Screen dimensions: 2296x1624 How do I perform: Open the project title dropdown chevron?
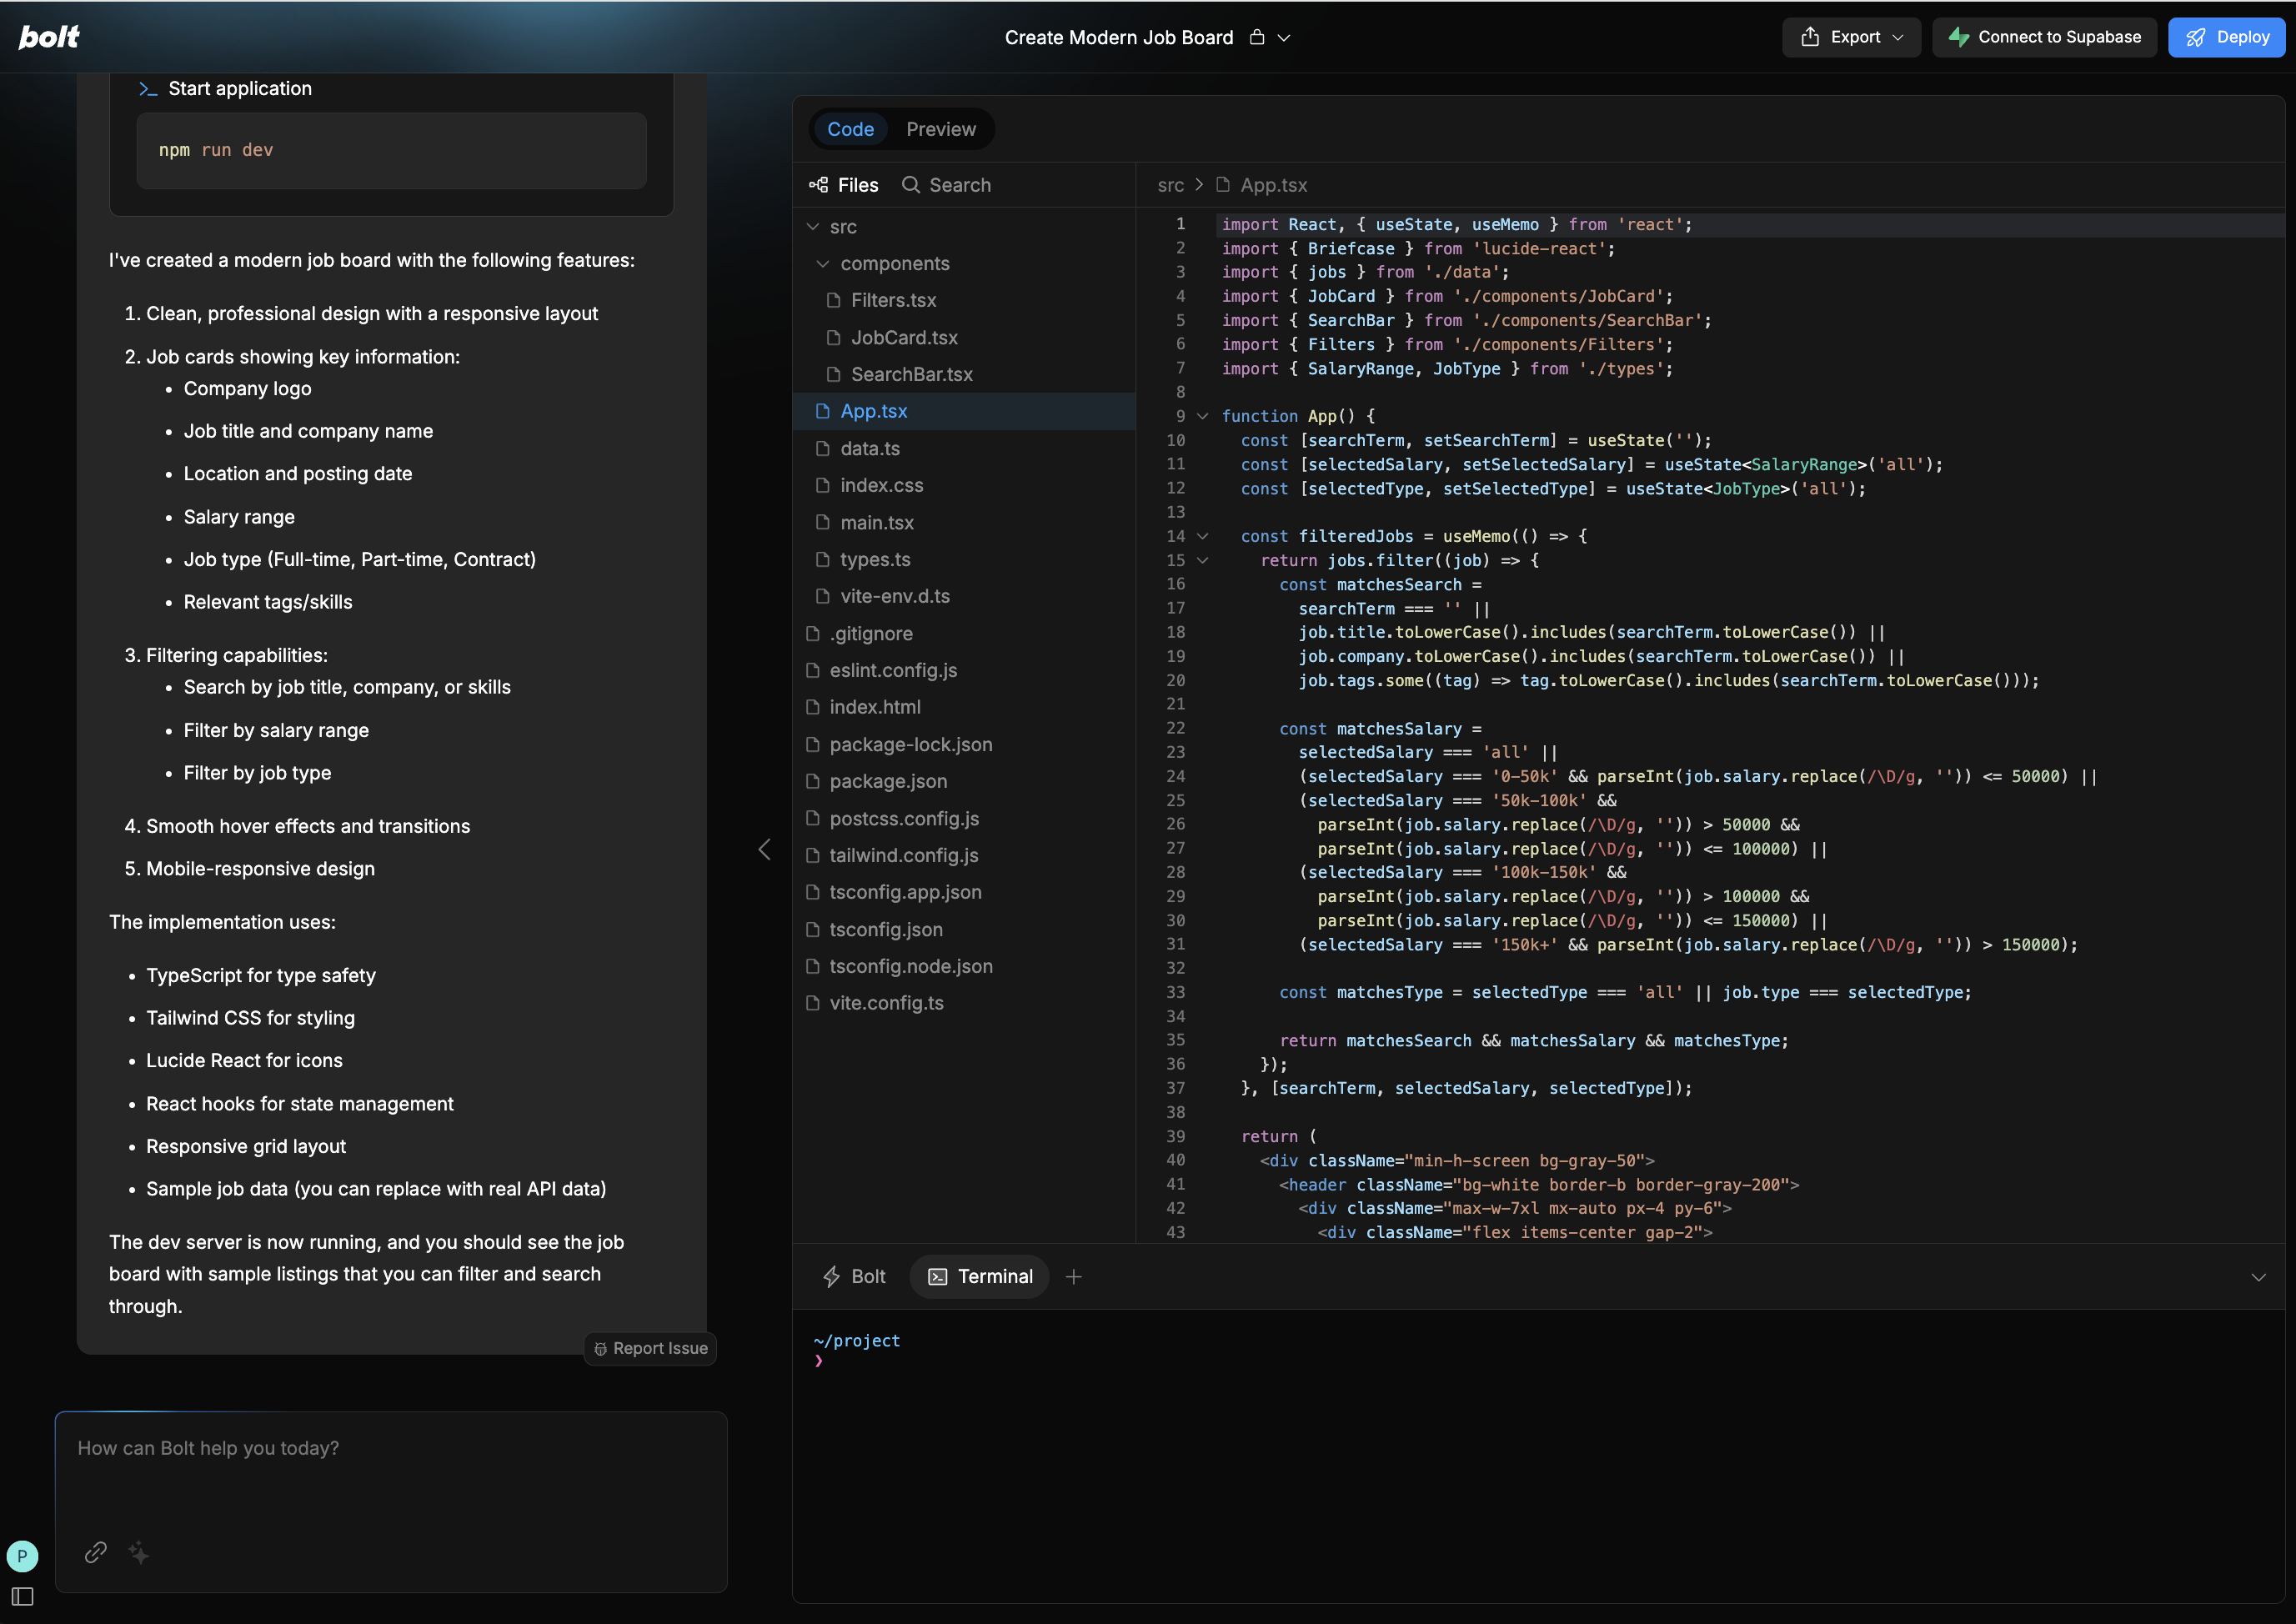1284,37
